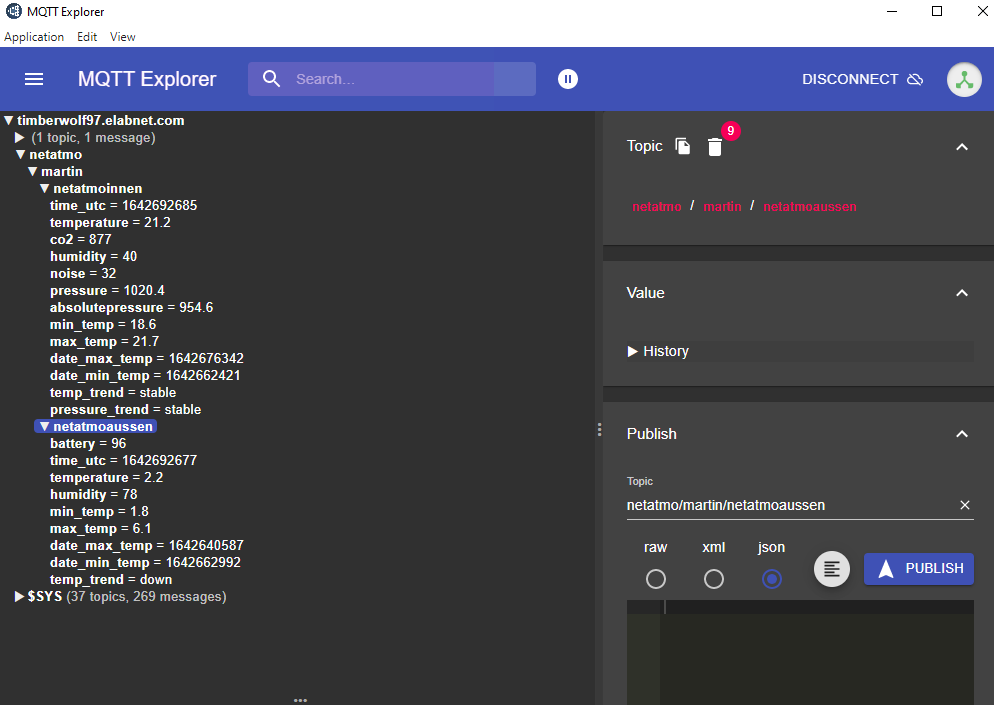
Task: Select the min_temp = 18.6 row
Action: [103, 325]
